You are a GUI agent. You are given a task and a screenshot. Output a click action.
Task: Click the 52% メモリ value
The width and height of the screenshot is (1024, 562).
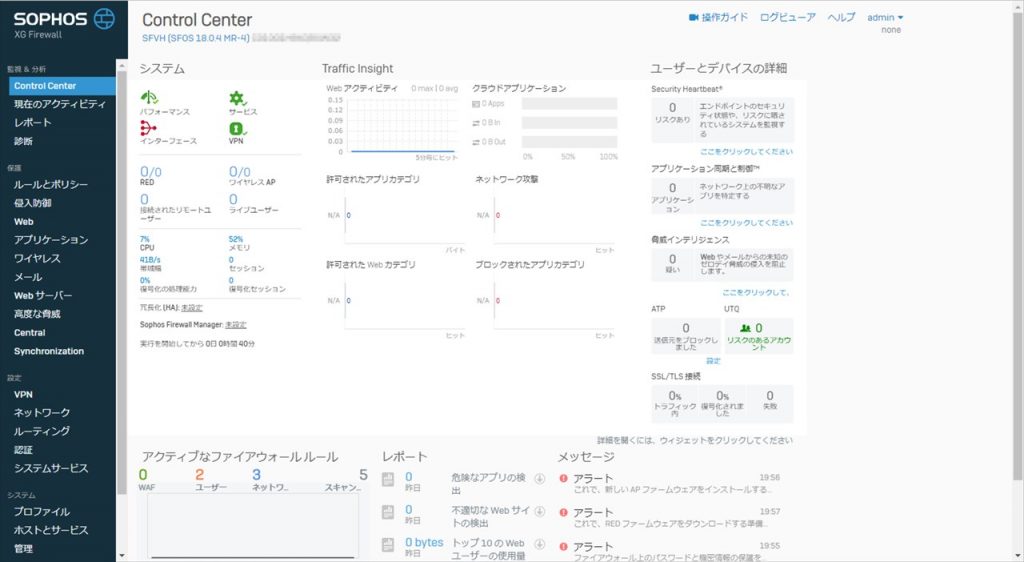pos(236,239)
